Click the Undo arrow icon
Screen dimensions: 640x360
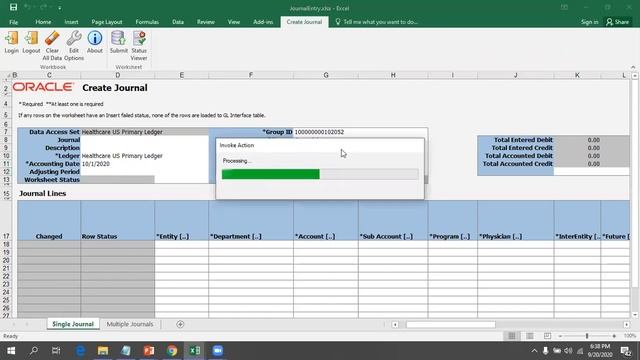pyautogui.click(x=28, y=7)
